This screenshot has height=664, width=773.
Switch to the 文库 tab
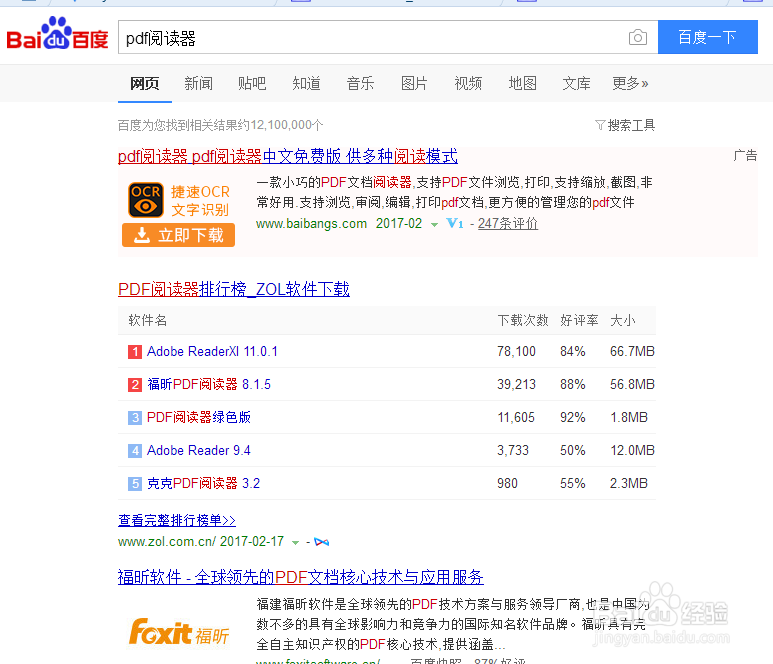click(576, 83)
